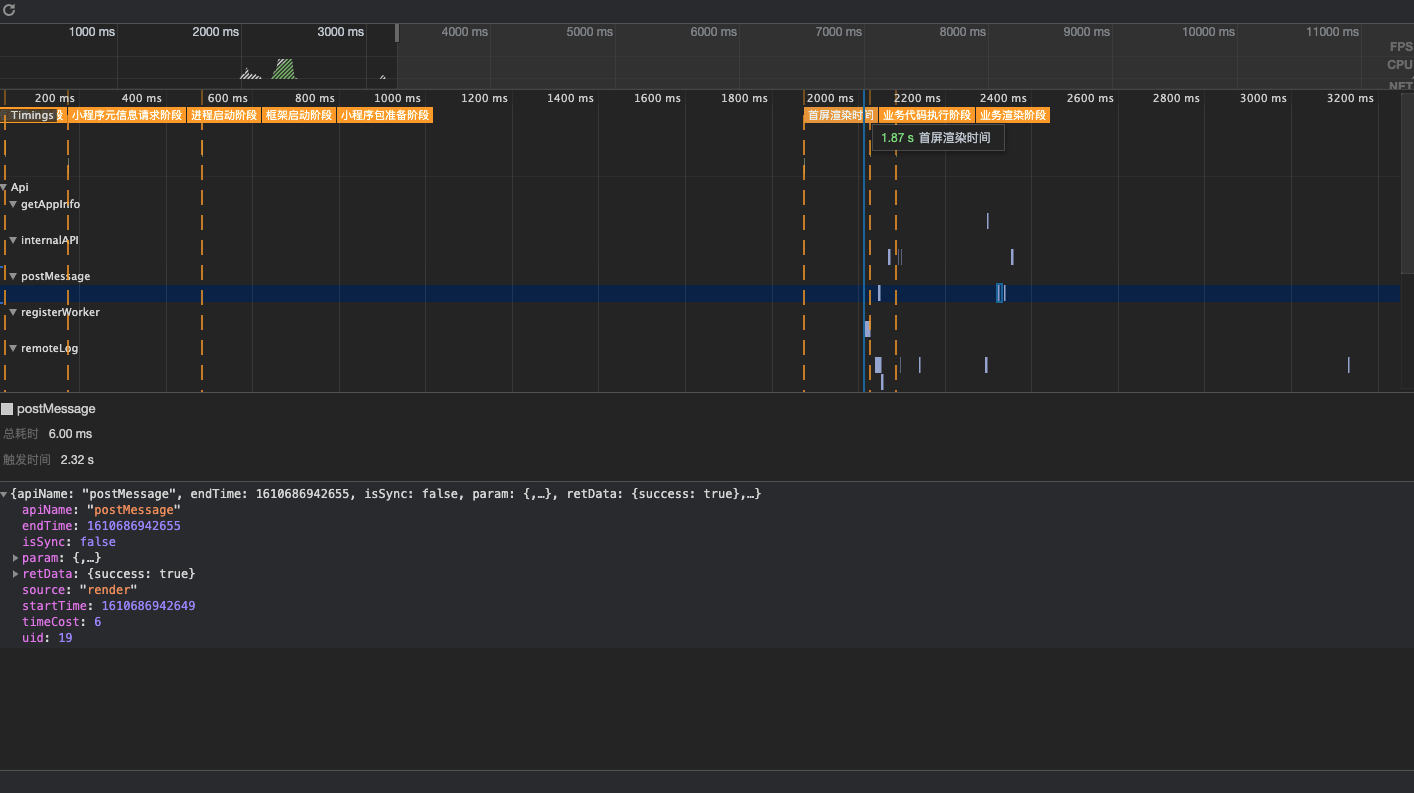Click the CPU label in overview
1414x793 pixels.
(x=1400, y=65)
